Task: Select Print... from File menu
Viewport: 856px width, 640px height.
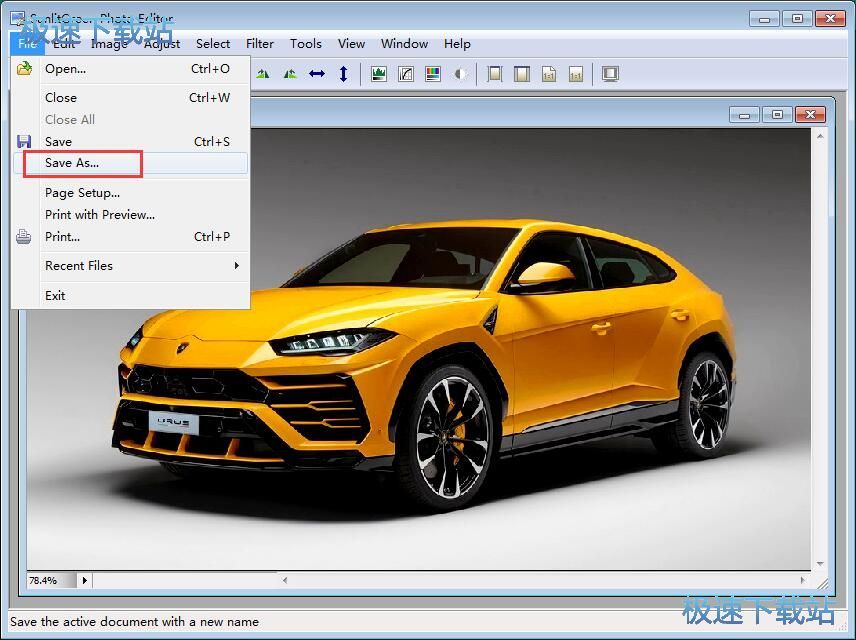Action: [131, 236]
